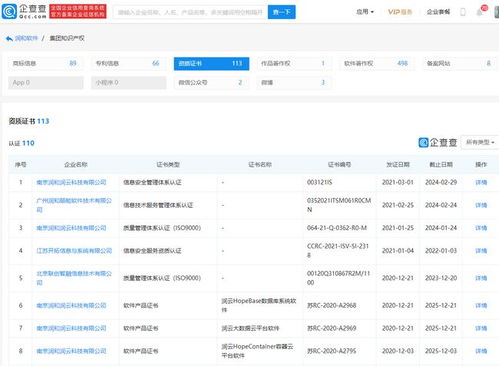Select 润云大数据云平台软件 certificate name
The image size is (499, 366).
[250, 328]
